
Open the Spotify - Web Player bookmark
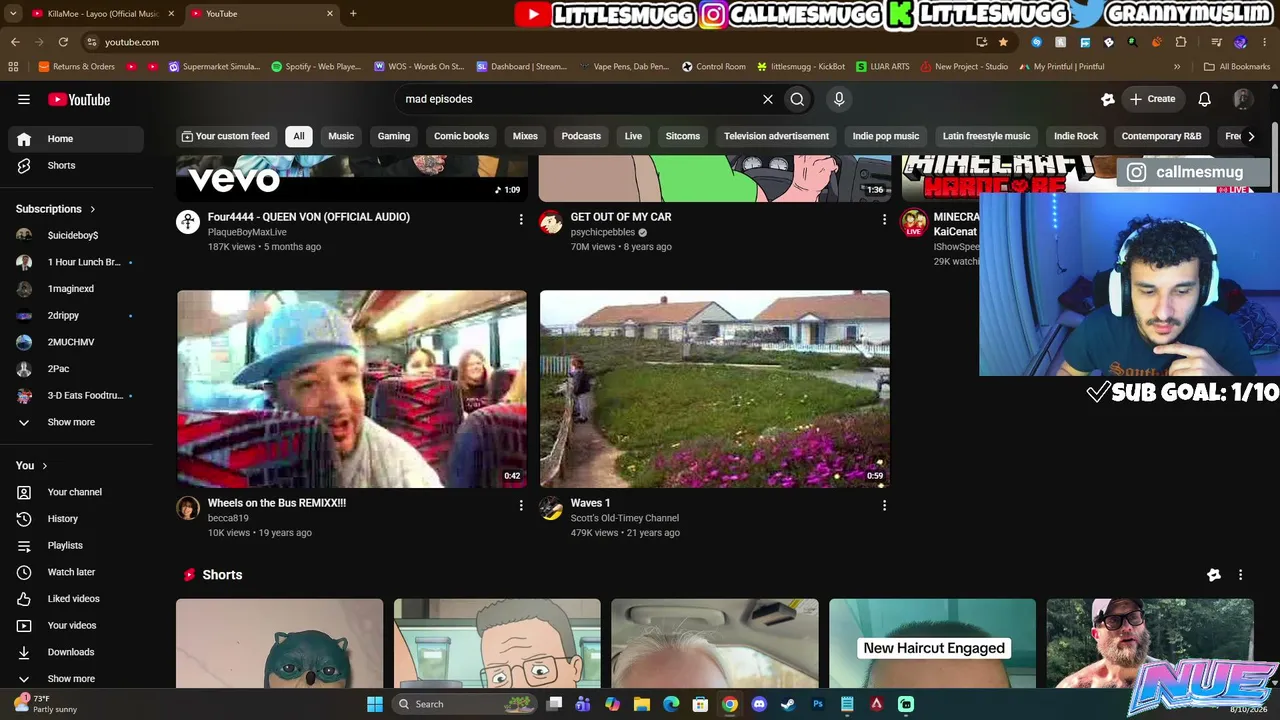click(316, 67)
